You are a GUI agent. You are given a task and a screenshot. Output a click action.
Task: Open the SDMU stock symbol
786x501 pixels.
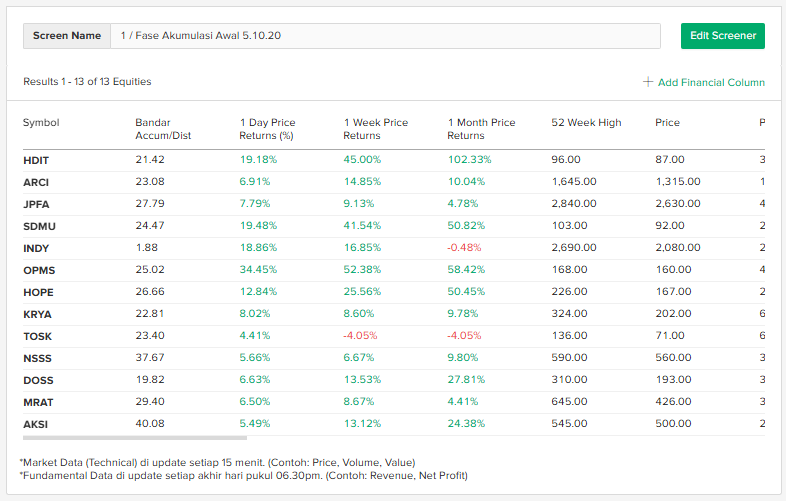39,226
